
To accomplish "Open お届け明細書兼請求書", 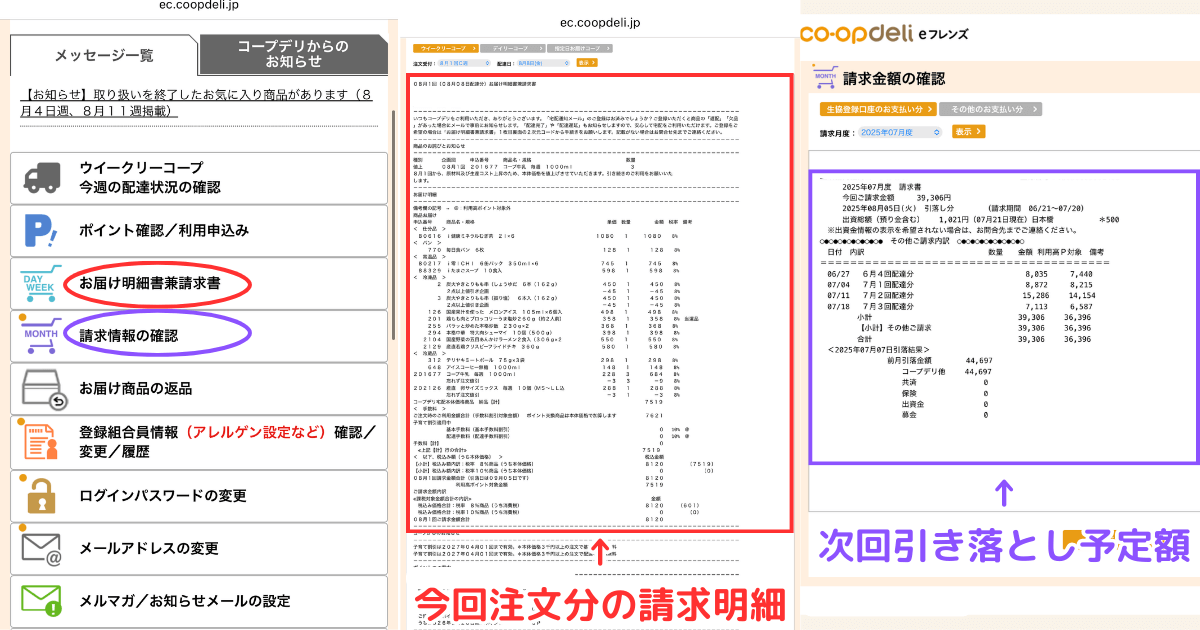I will [x=199, y=283].
